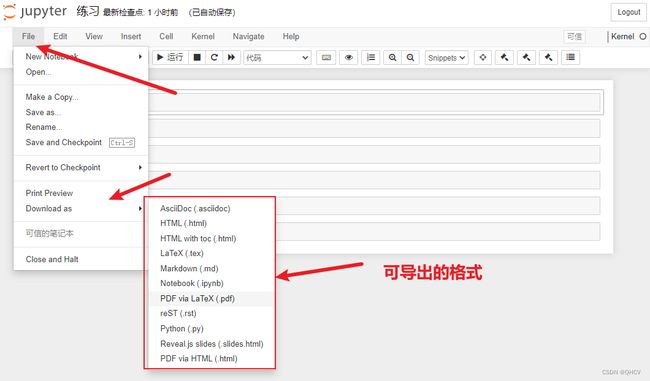
Task: Open the Edit menu
Action: [60, 36]
